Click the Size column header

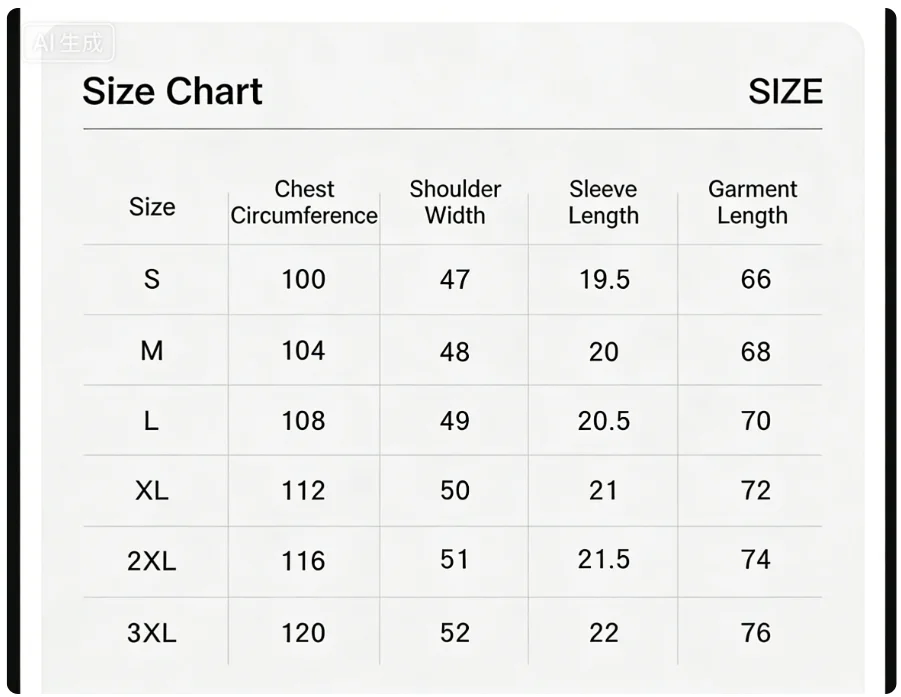click(x=152, y=207)
